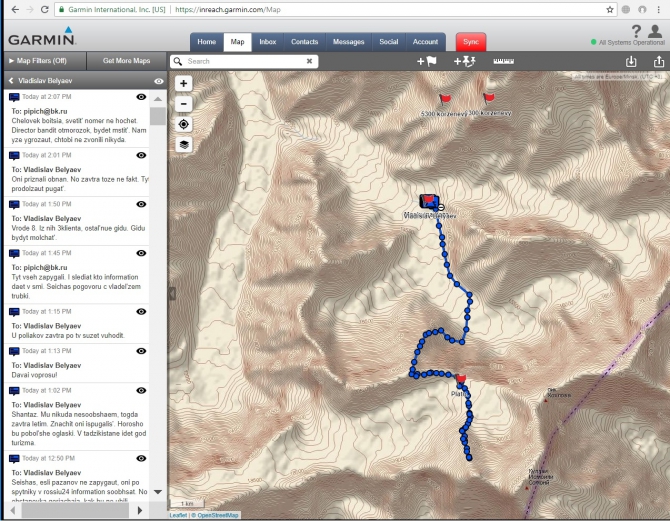Click the import download icon

point(631,61)
